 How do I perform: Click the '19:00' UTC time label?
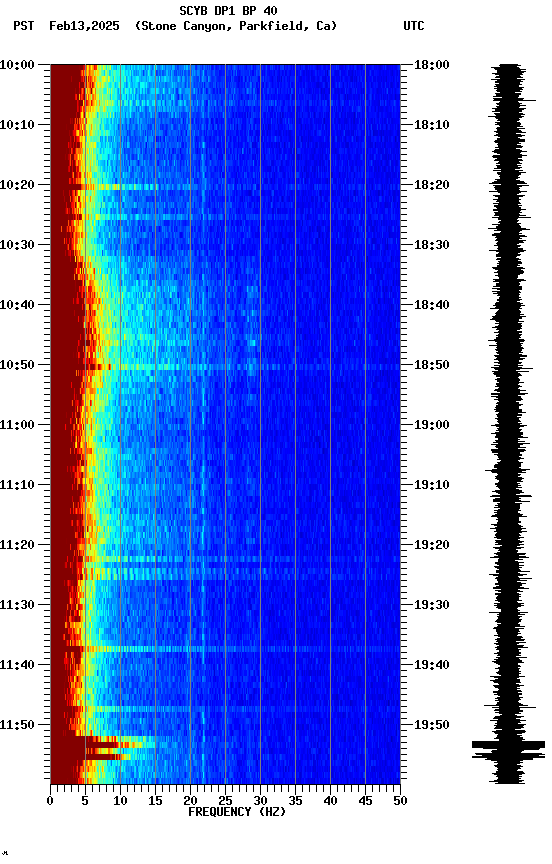[x=432, y=425]
